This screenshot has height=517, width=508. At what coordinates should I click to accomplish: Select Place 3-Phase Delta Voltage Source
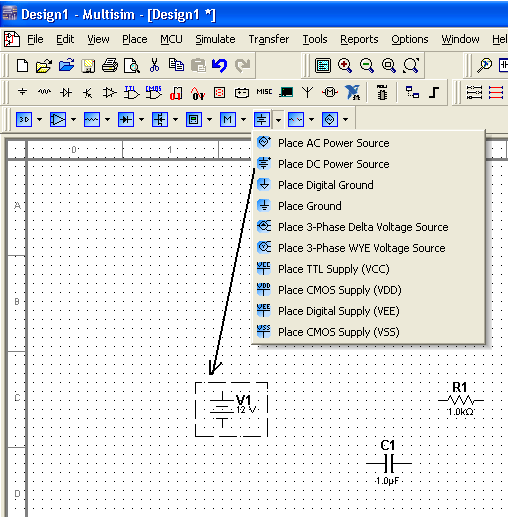(368, 227)
